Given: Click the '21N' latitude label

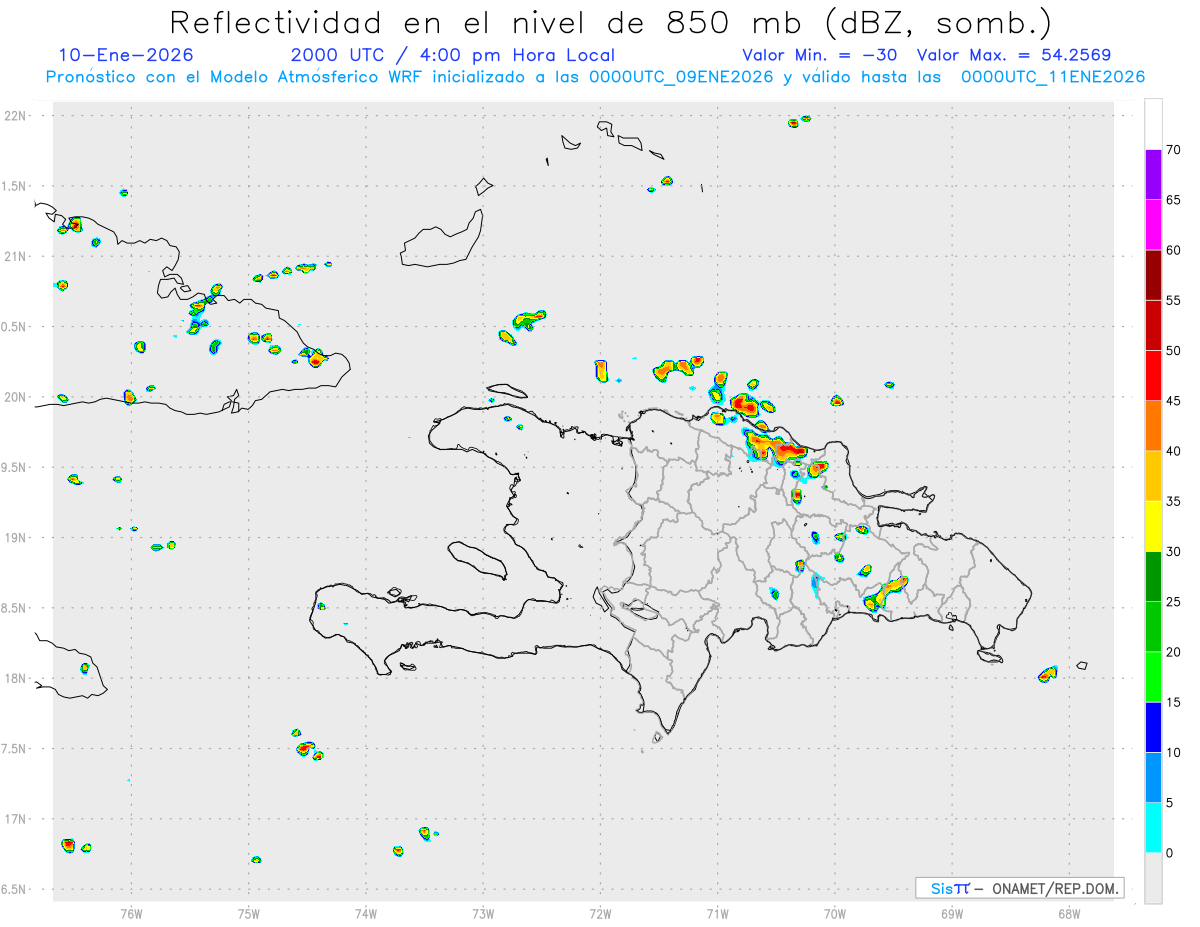Looking at the screenshot, I should click(16, 256).
